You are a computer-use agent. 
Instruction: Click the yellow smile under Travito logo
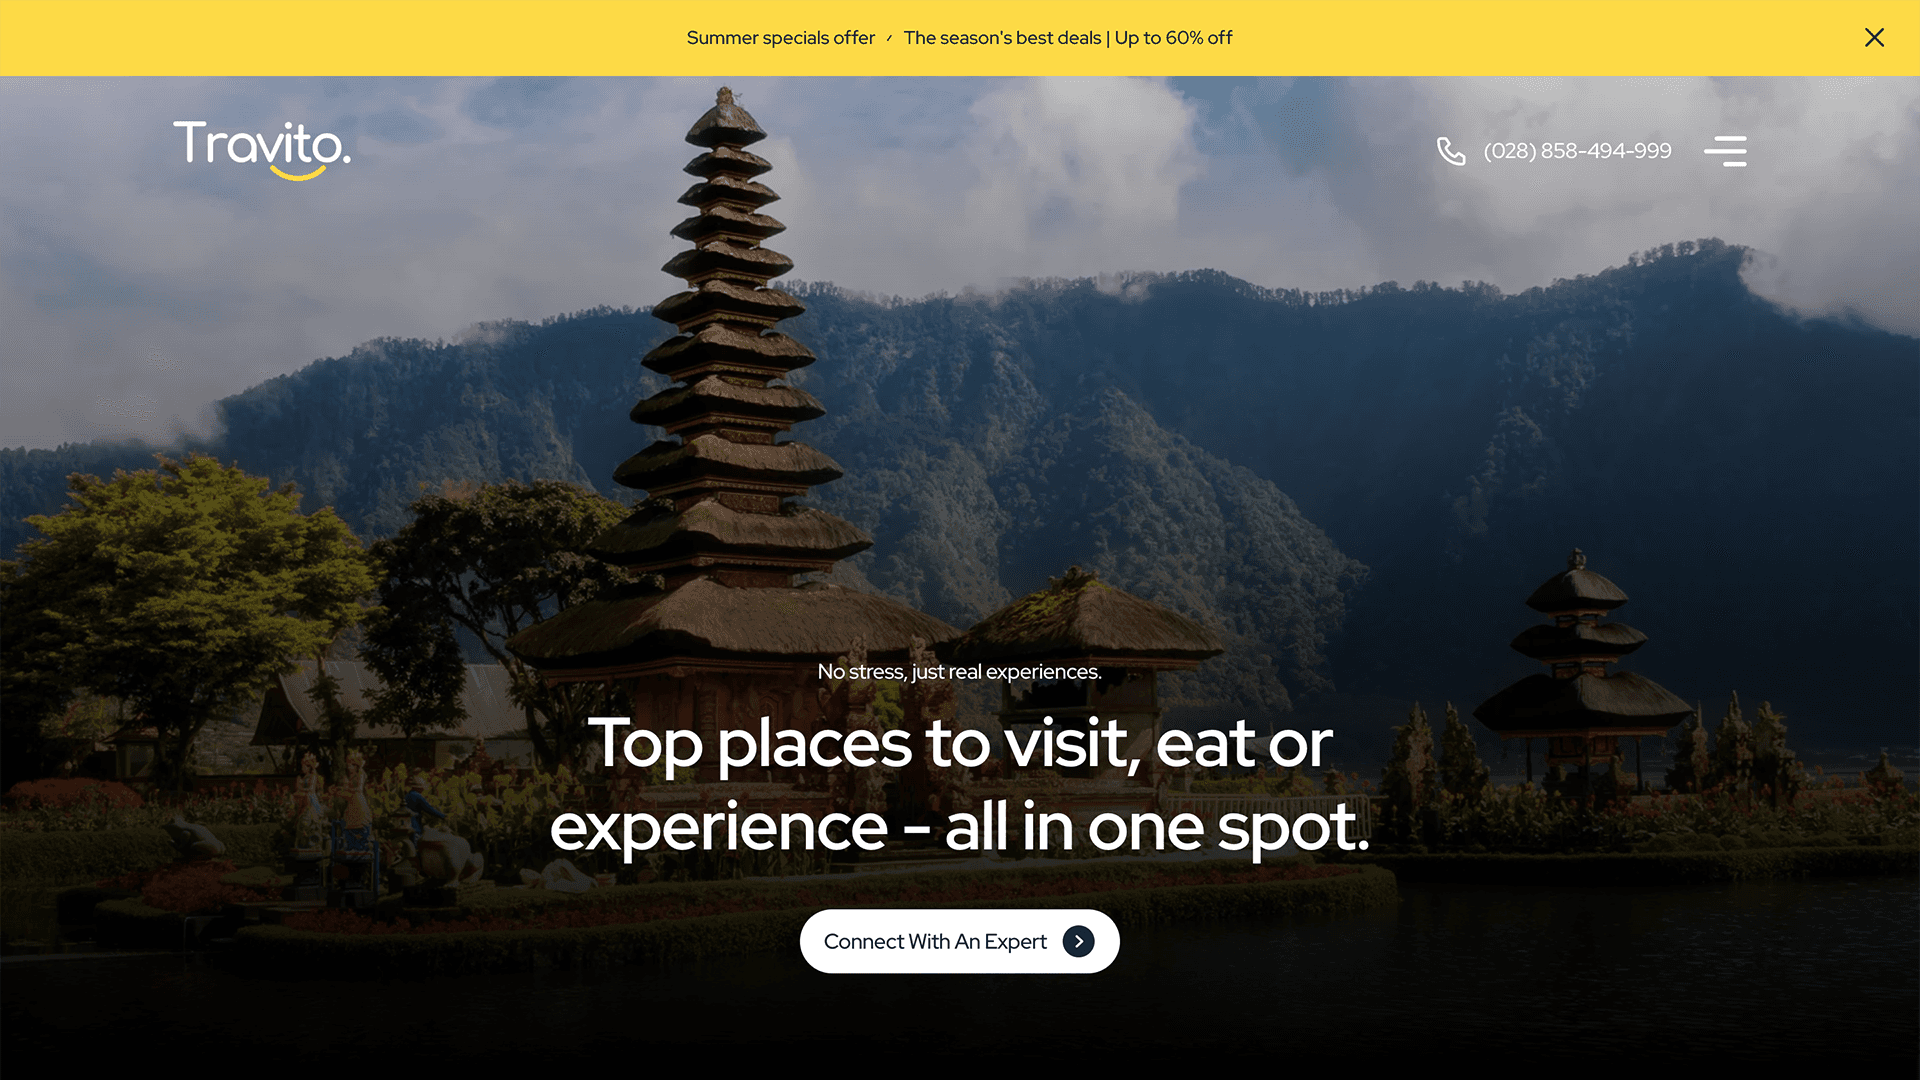tap(298, 173)
